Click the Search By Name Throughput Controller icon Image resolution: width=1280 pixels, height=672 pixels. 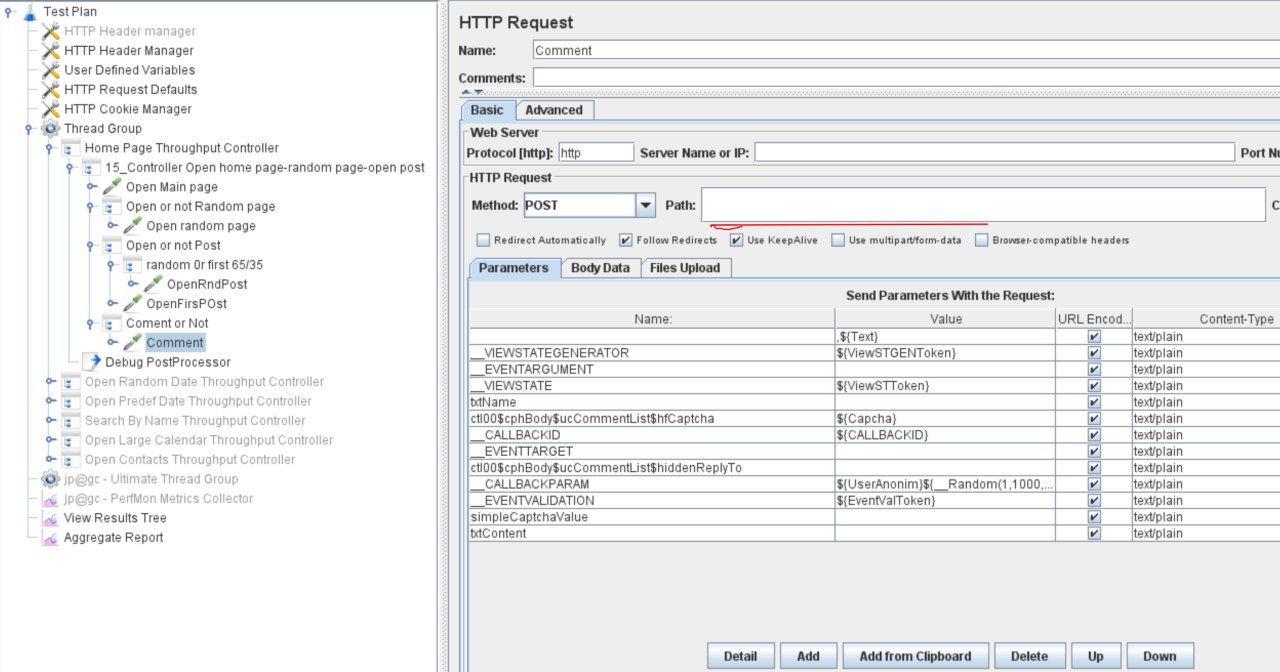coord(70,421)
